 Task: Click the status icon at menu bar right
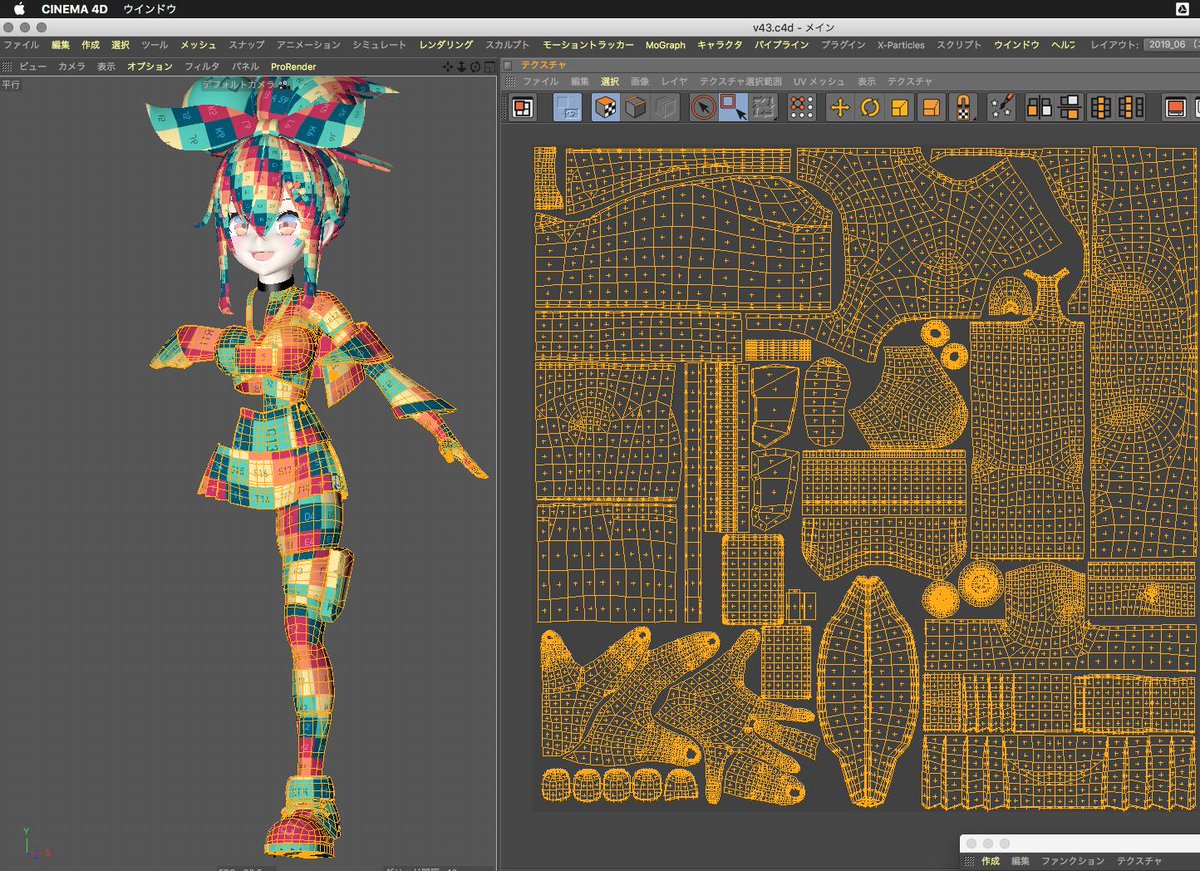coord(1181,8)
